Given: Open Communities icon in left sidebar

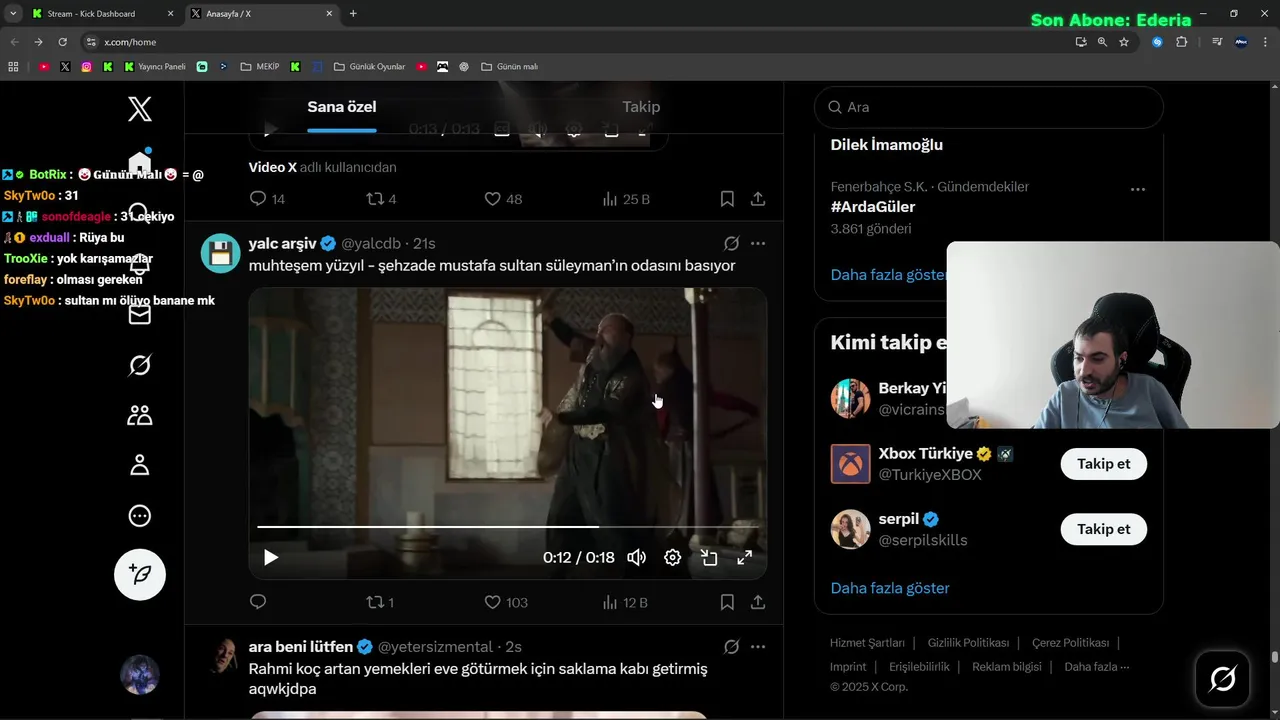Looking at the screenshot, I should click(x=140, y=415).
